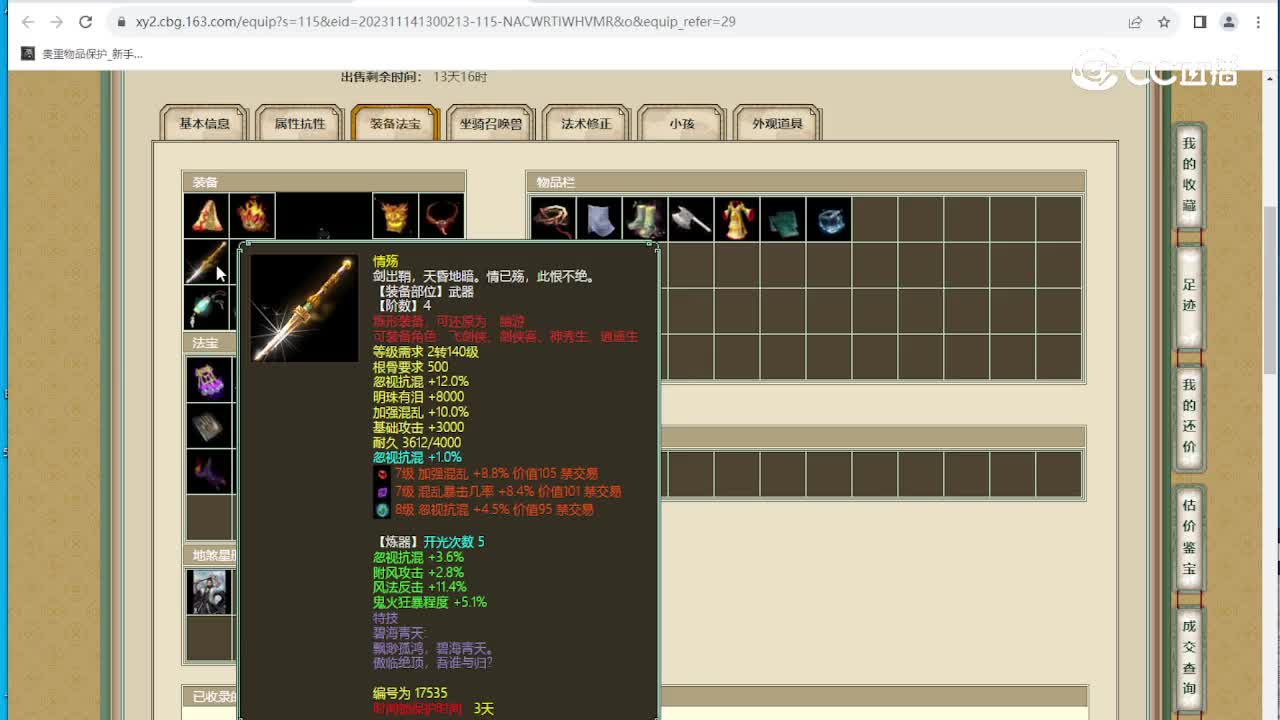Switch to the 装备法宝 tab
The width and height of the screenshot is (1280, 720).
coord(395,124)
